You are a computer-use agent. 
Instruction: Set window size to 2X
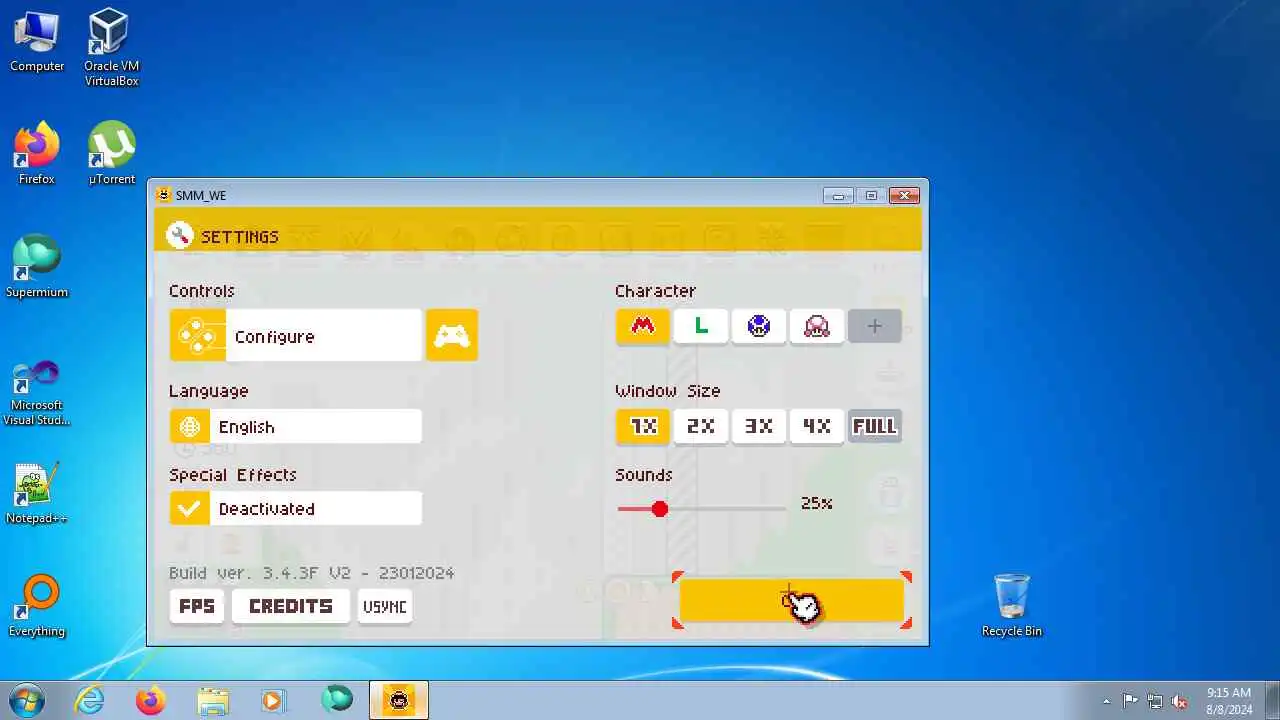[700, 426]
